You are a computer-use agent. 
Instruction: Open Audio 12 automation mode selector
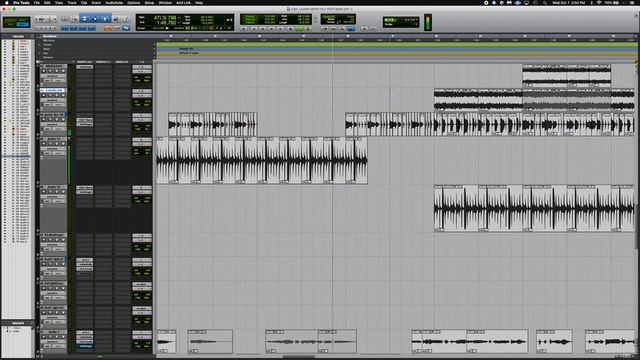pos(58,201)
